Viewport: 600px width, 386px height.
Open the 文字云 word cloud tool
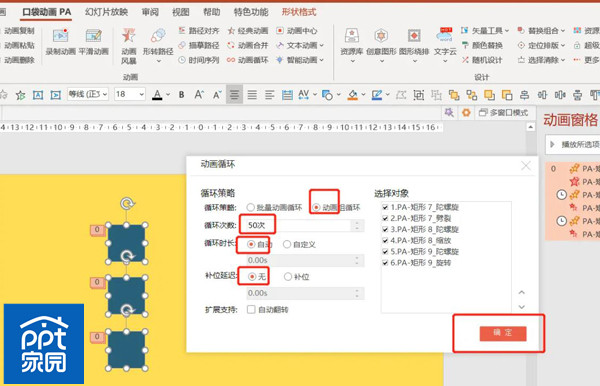(445, 44)
